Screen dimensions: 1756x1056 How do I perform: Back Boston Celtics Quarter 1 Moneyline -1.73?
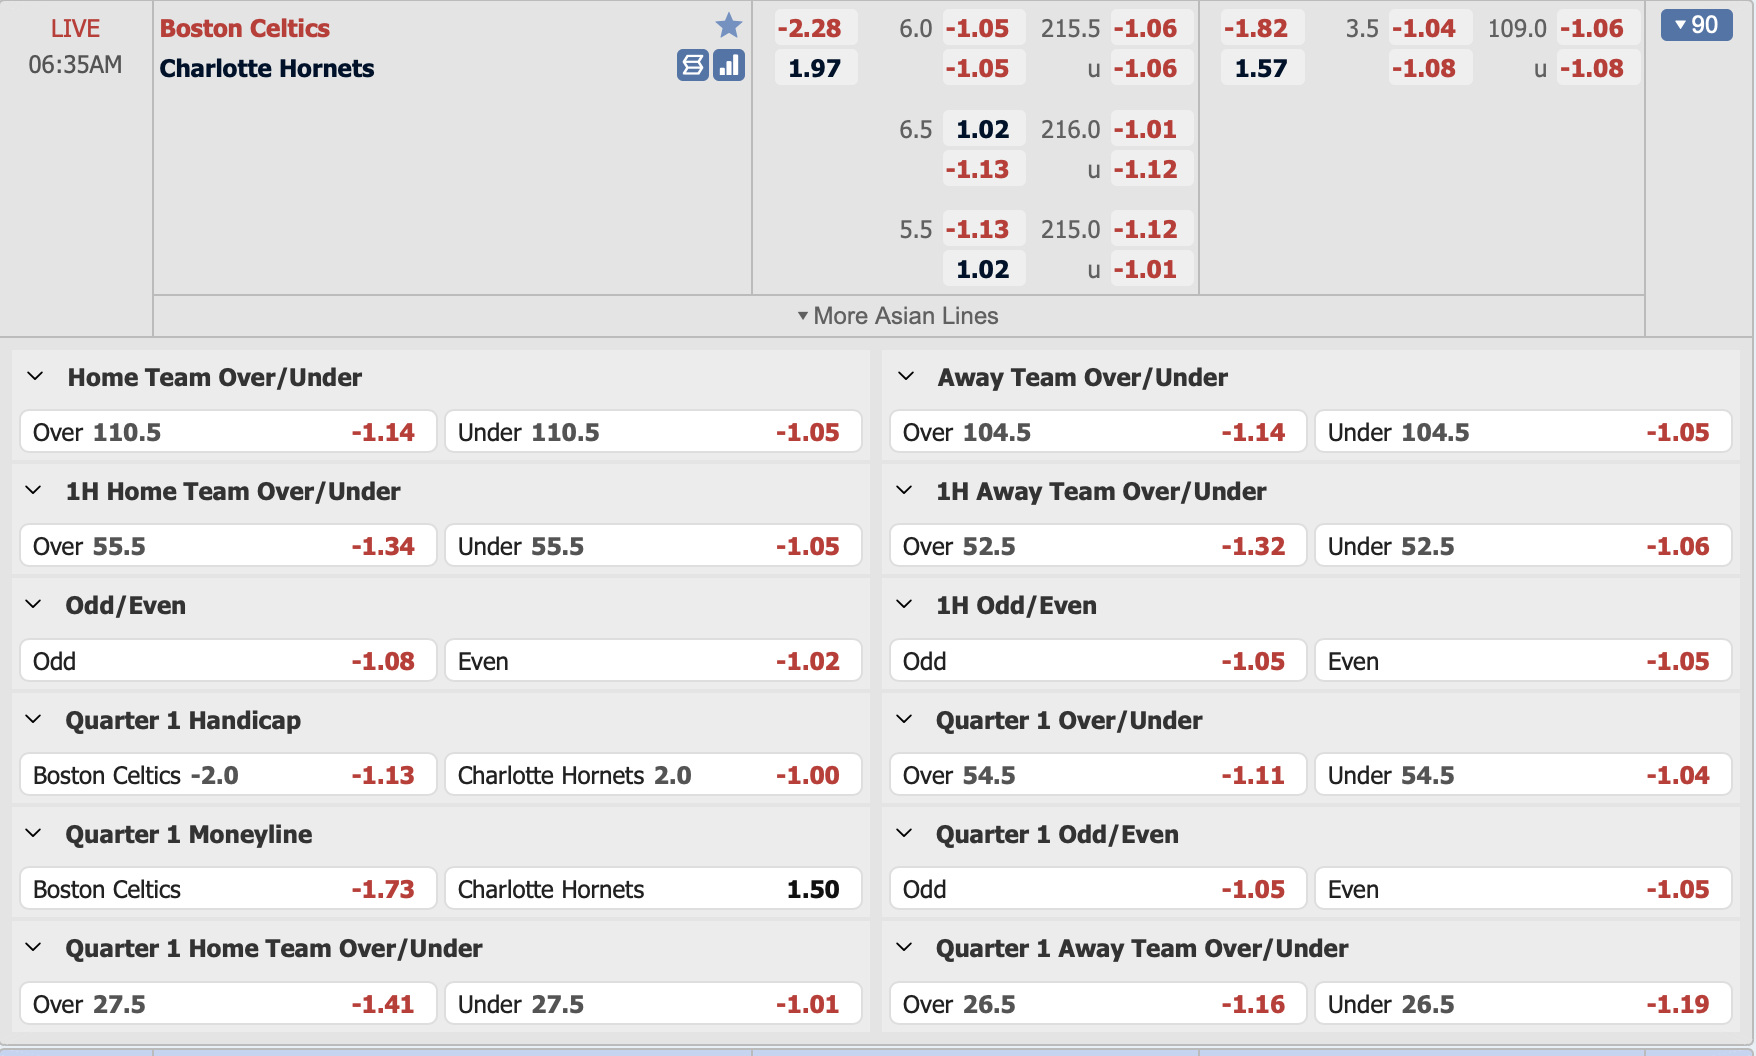tap(228, 889)
